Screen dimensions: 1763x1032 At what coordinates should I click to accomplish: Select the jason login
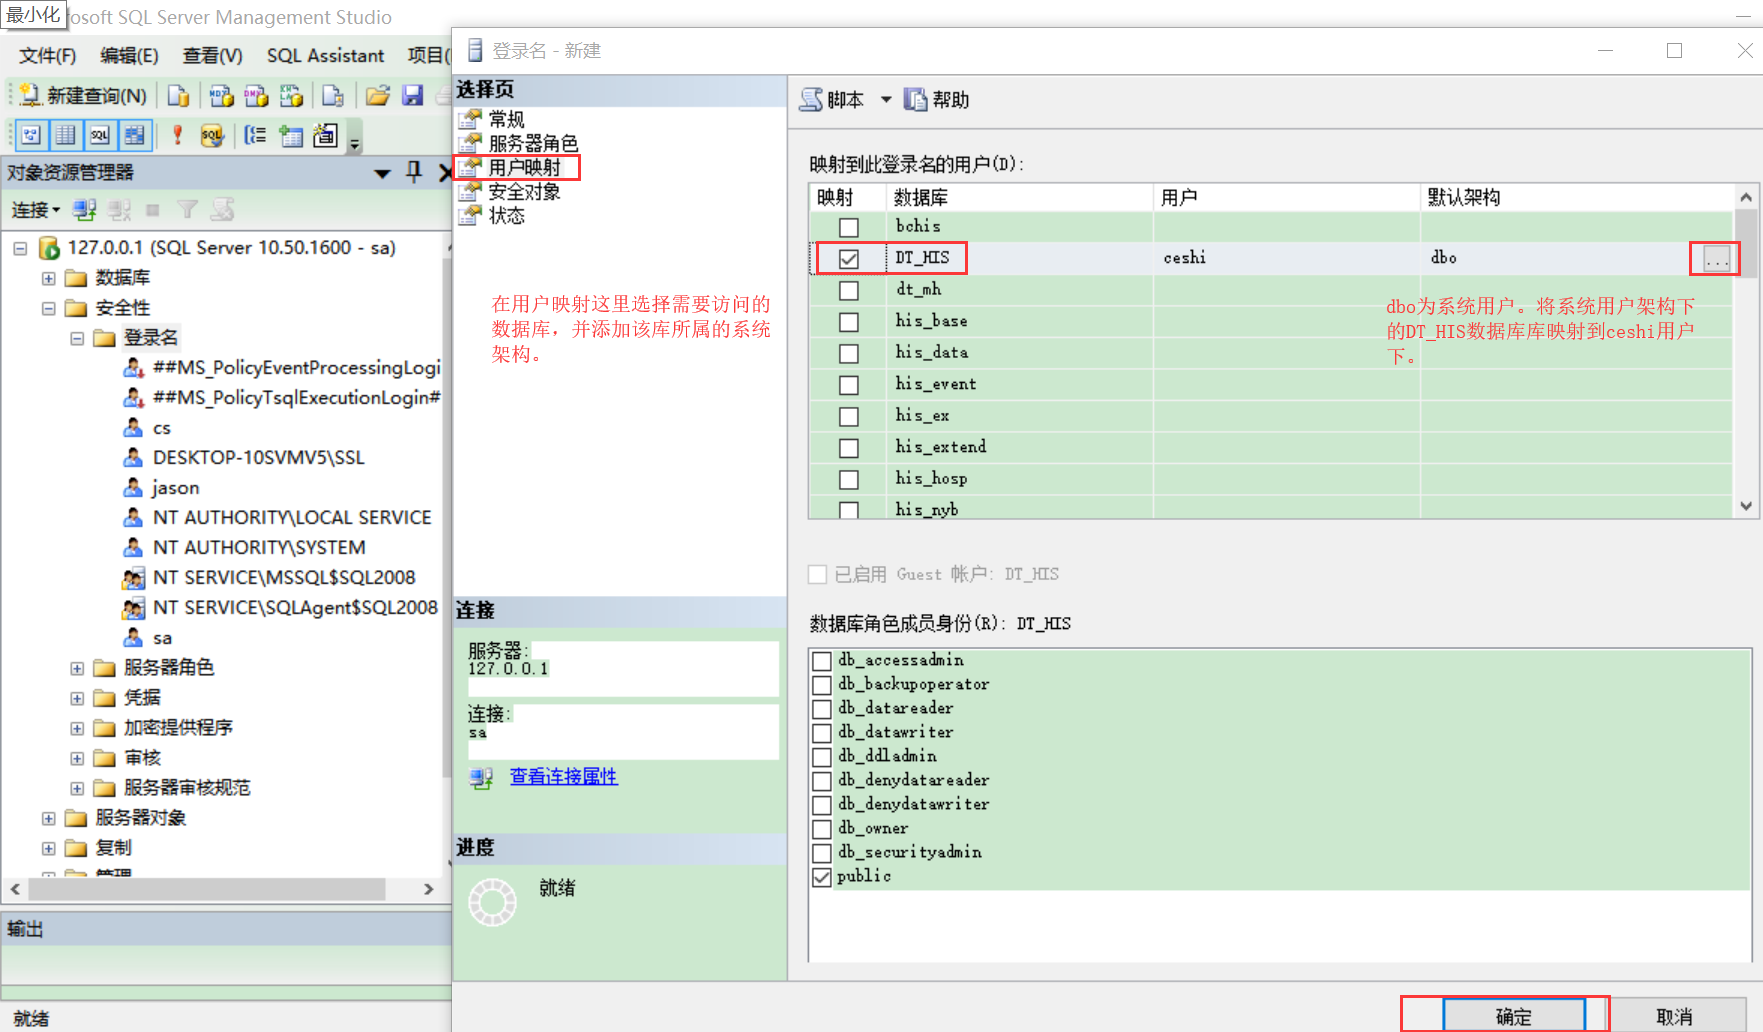(175, 488)
